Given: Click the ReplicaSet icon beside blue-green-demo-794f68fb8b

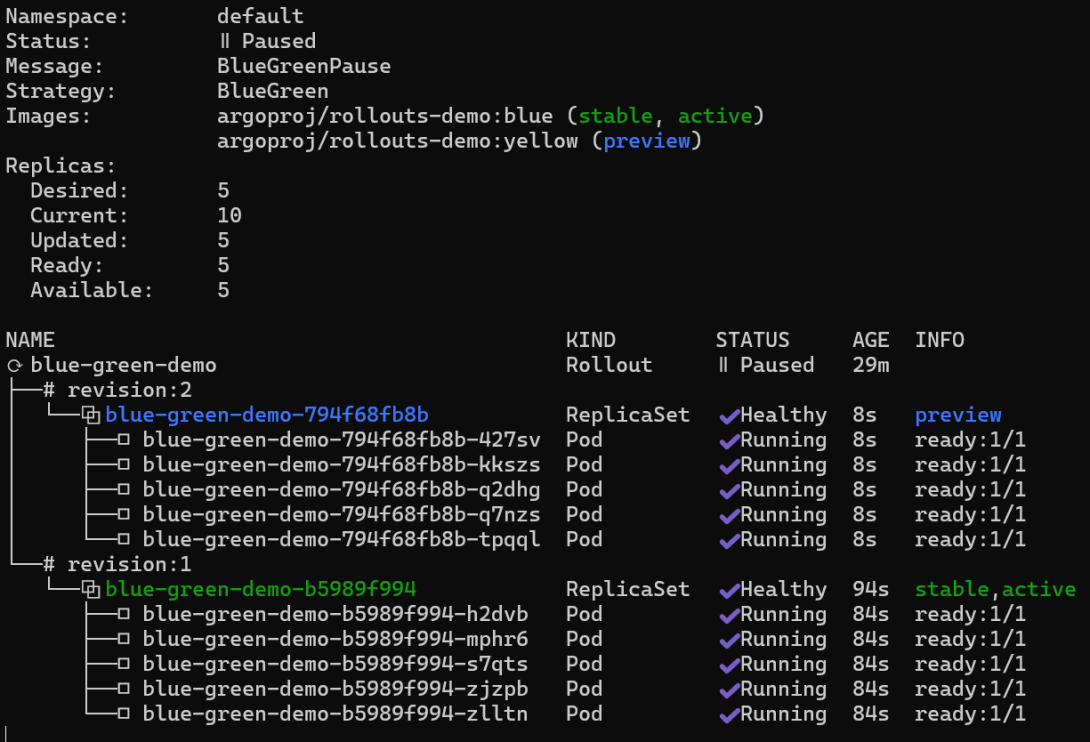Looking at the screenshot, I should click(91, 415).
